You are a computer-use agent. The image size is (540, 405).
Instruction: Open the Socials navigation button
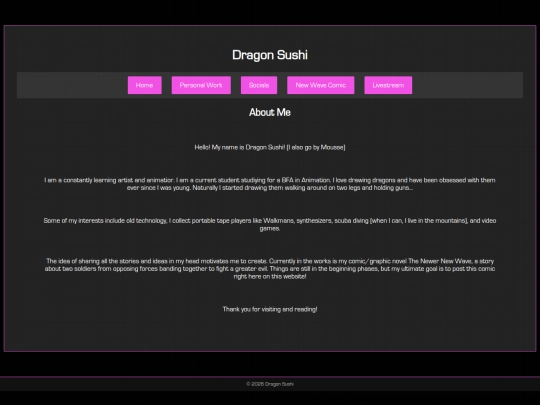pyautogui.click(x=259, y=85)
